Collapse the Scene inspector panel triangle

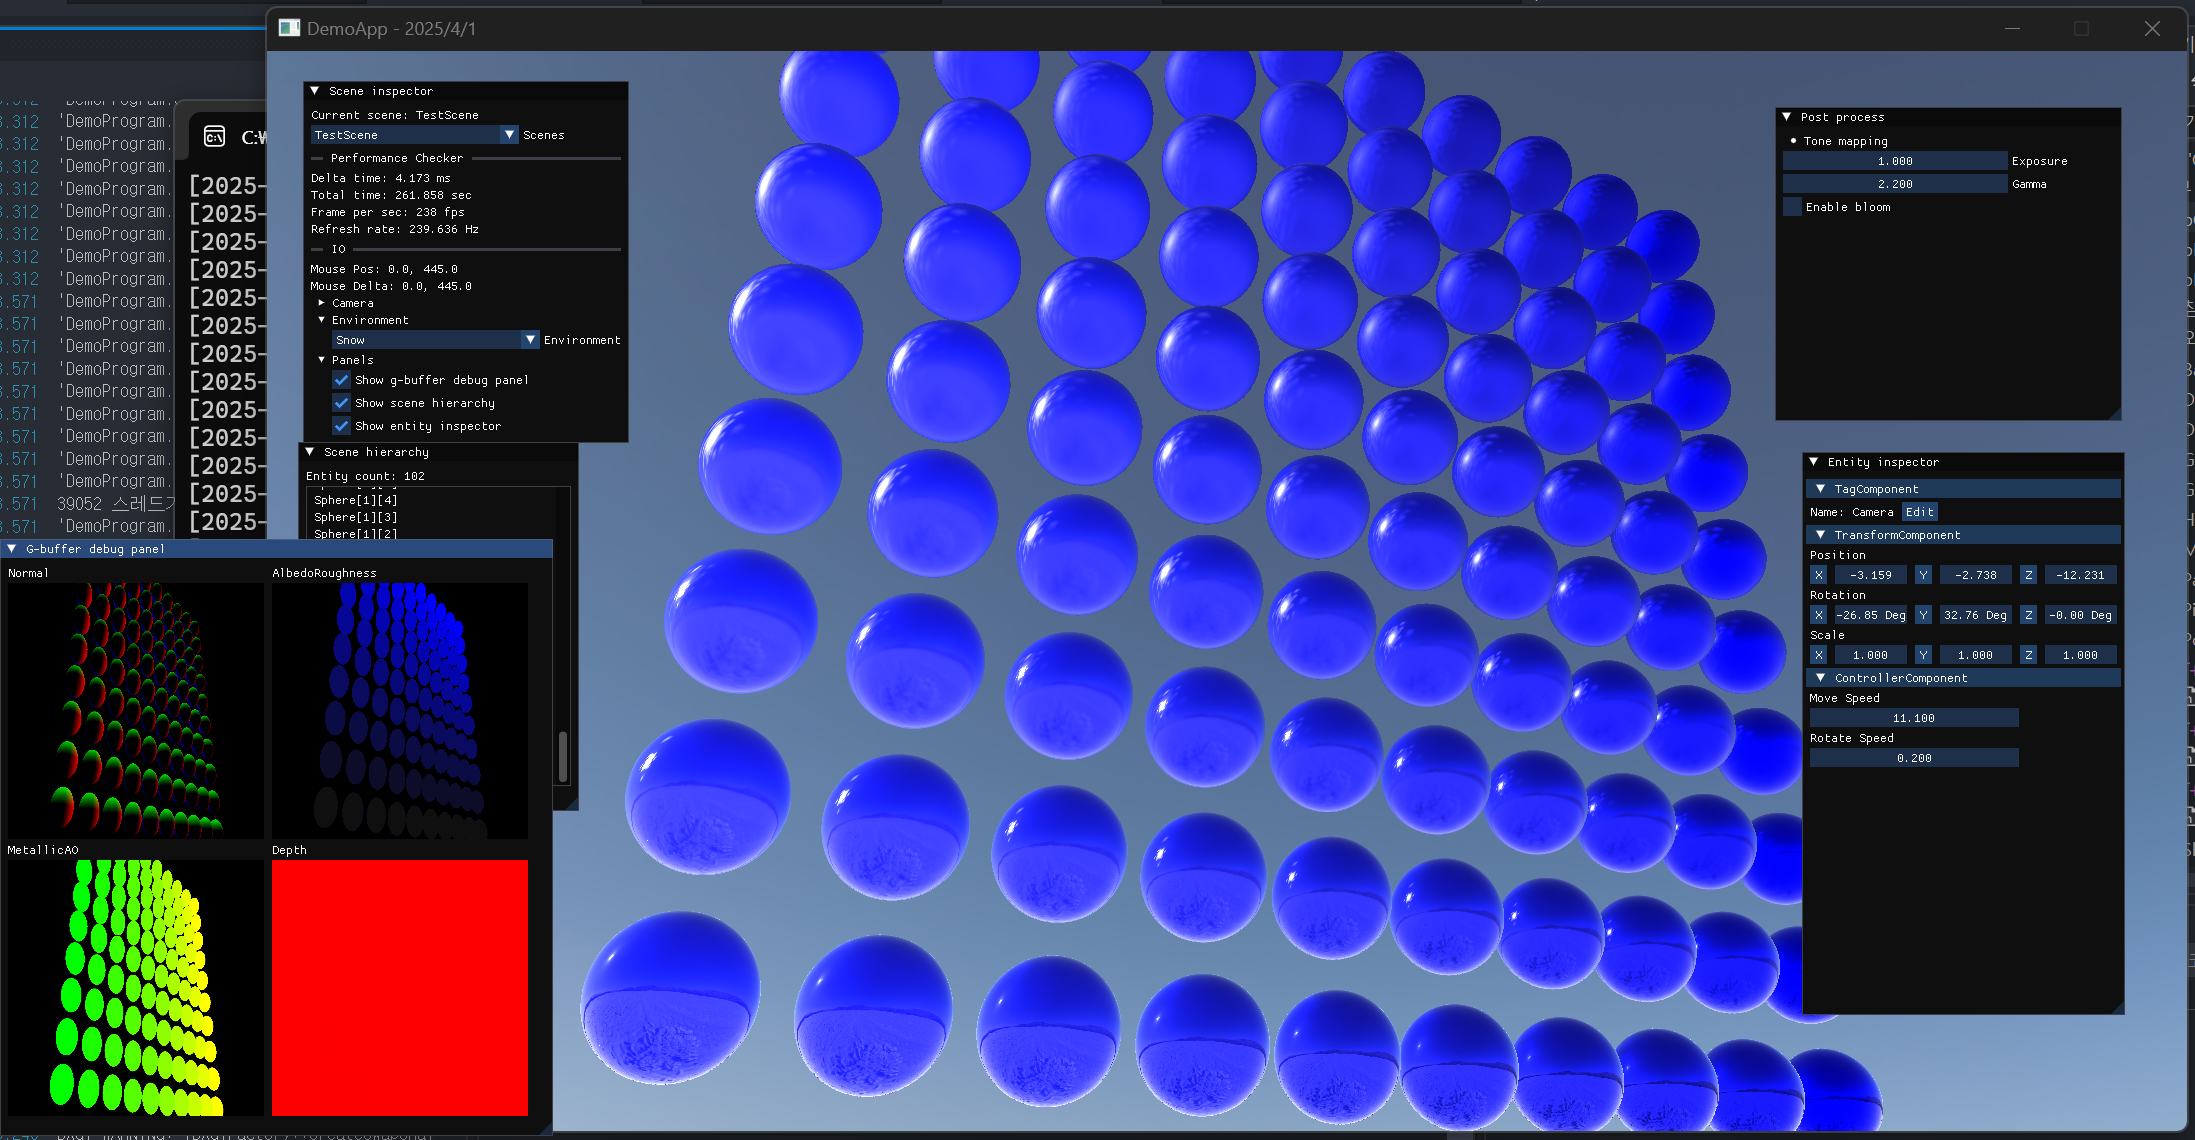pos(315,91)
